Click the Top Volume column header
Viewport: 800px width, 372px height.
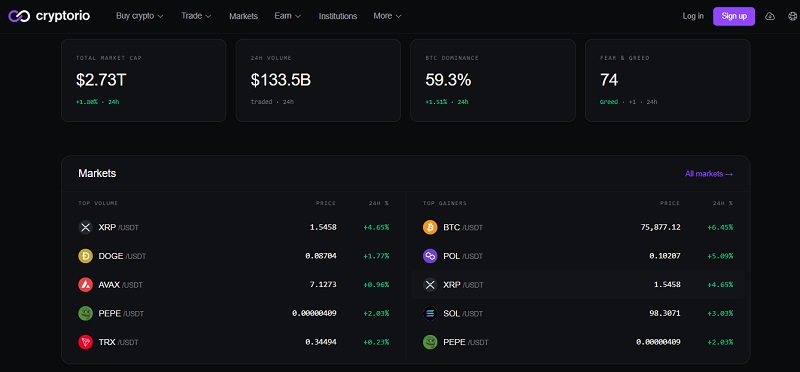tap(98, 203)
